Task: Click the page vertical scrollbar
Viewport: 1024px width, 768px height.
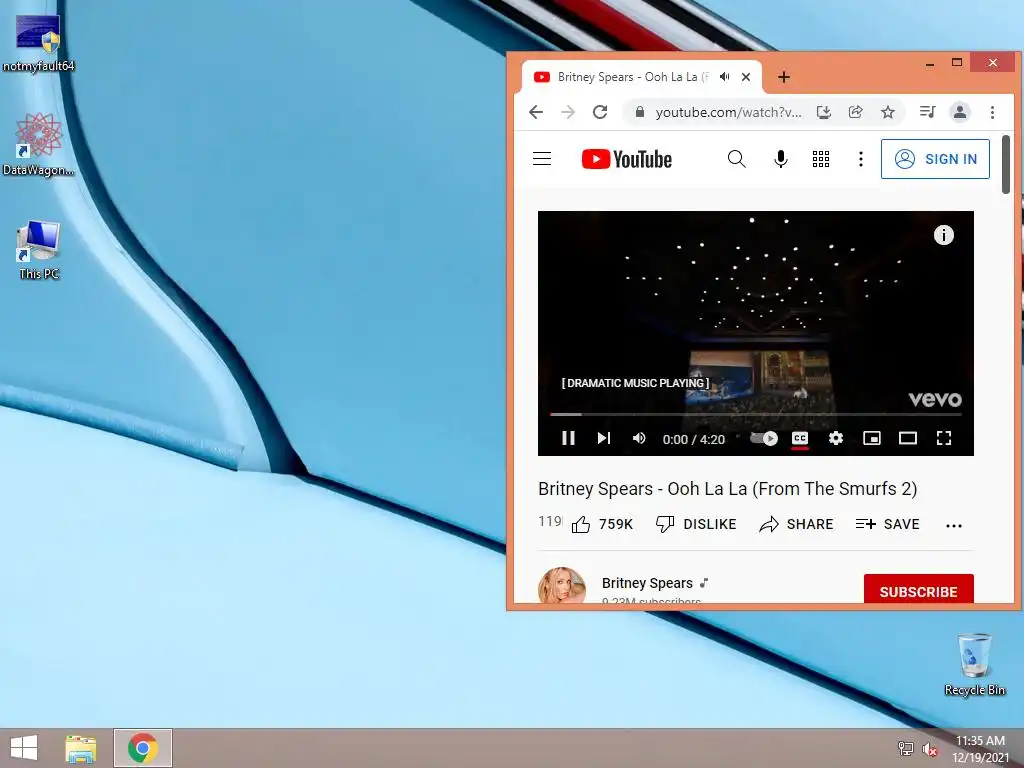Action: pyautogui.click(x=1006, y=164)
